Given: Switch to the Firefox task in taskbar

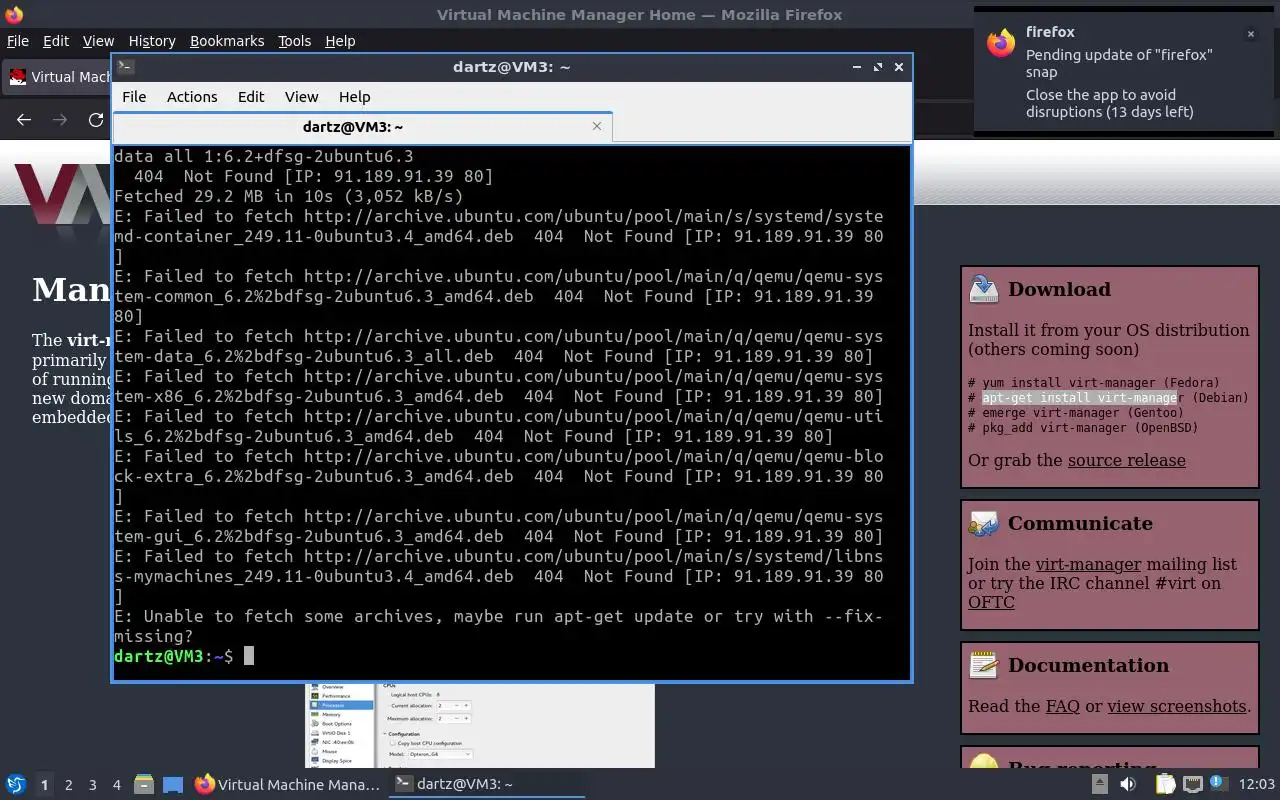Looking at the screenshot, I should pyautogui.click(x=288, y=785).
